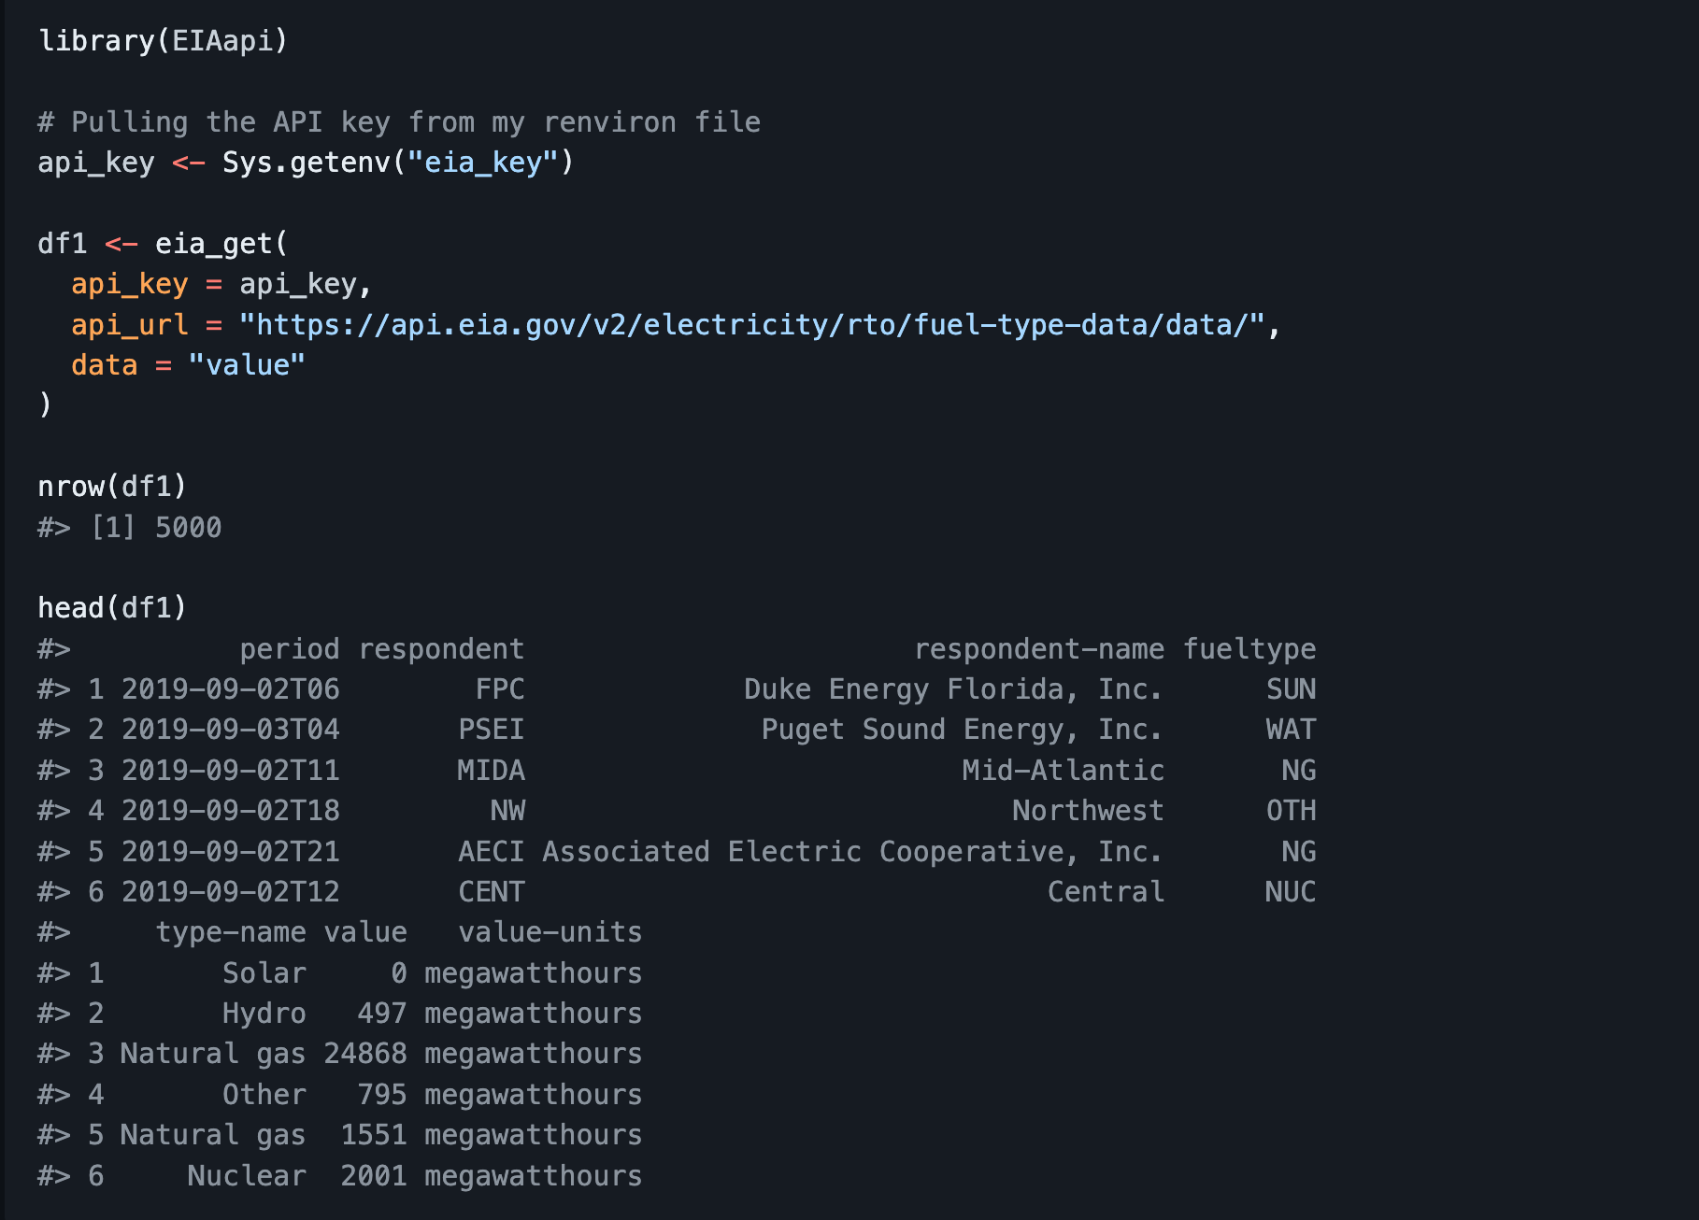Click the orange api_key argument name
This screenshot has height=1220, width=1699.
pyautogui.click(x=129, y=284)
